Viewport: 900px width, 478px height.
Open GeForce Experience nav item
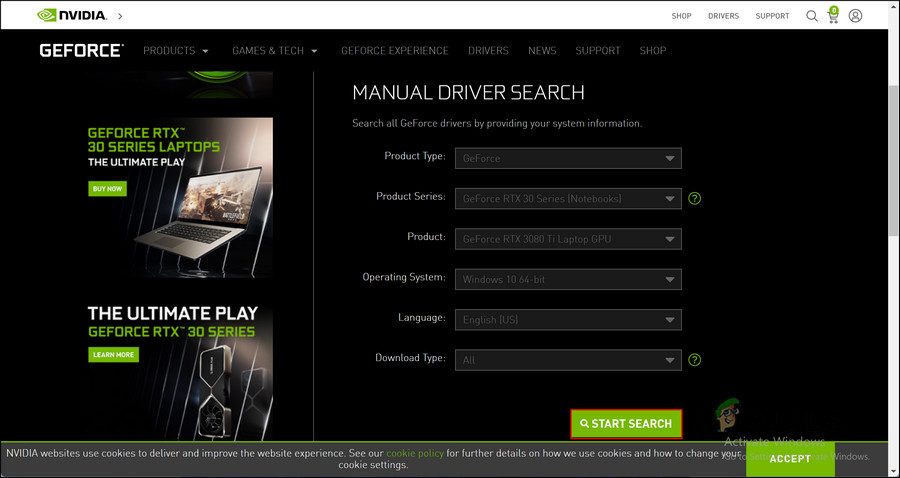point(395,50)
